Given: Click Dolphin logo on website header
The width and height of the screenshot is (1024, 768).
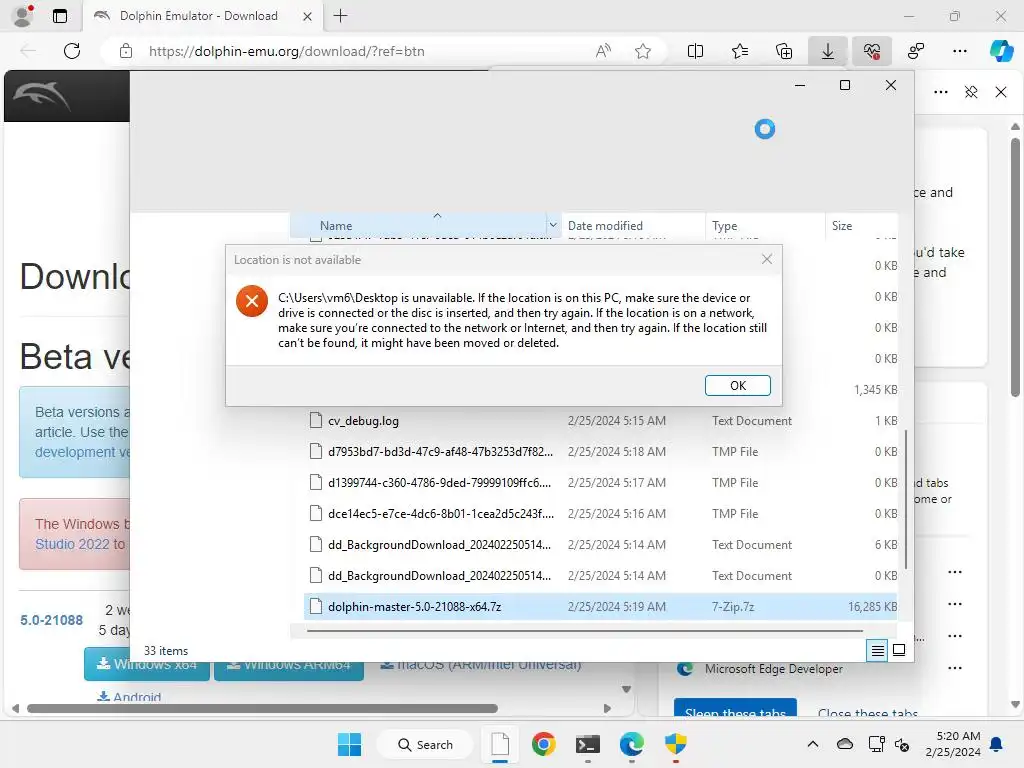Looking at the screenshot, I should 42,97.
